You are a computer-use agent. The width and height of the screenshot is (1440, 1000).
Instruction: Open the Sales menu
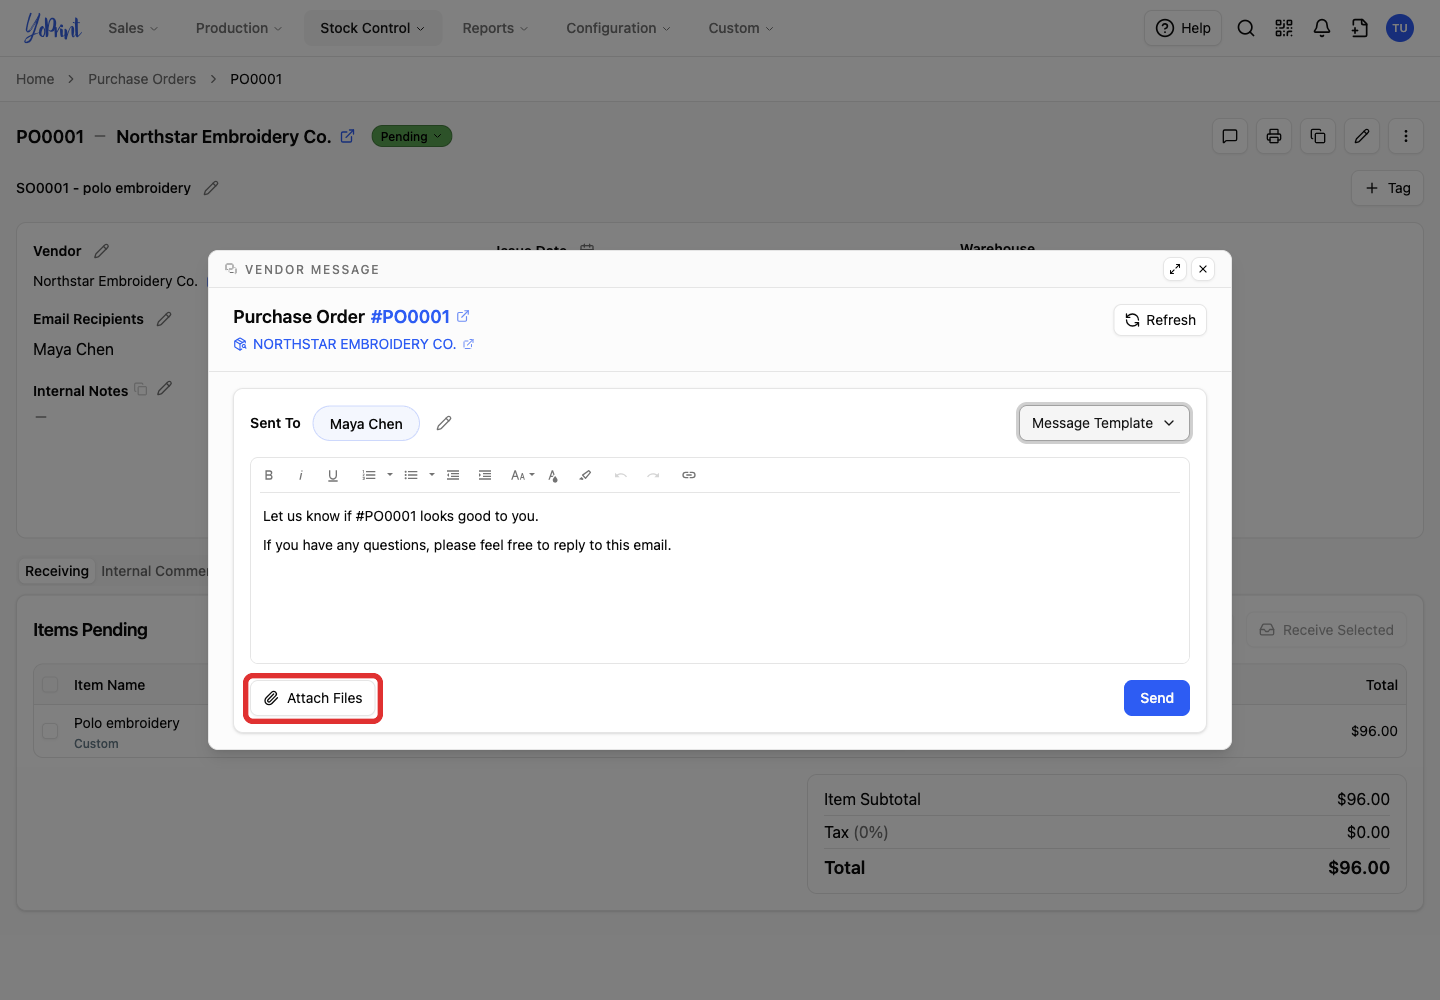[133, 28]
